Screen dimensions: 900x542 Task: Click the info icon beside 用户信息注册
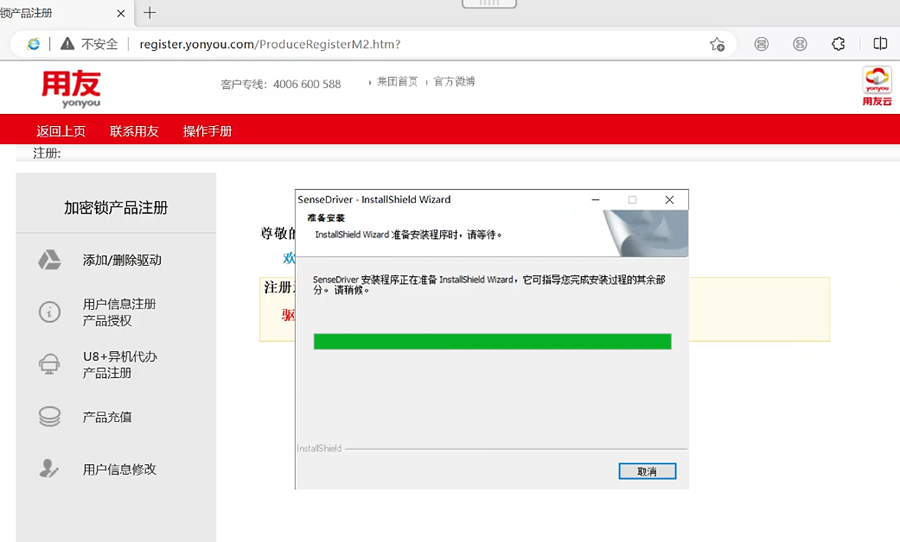tap(49, 312)
